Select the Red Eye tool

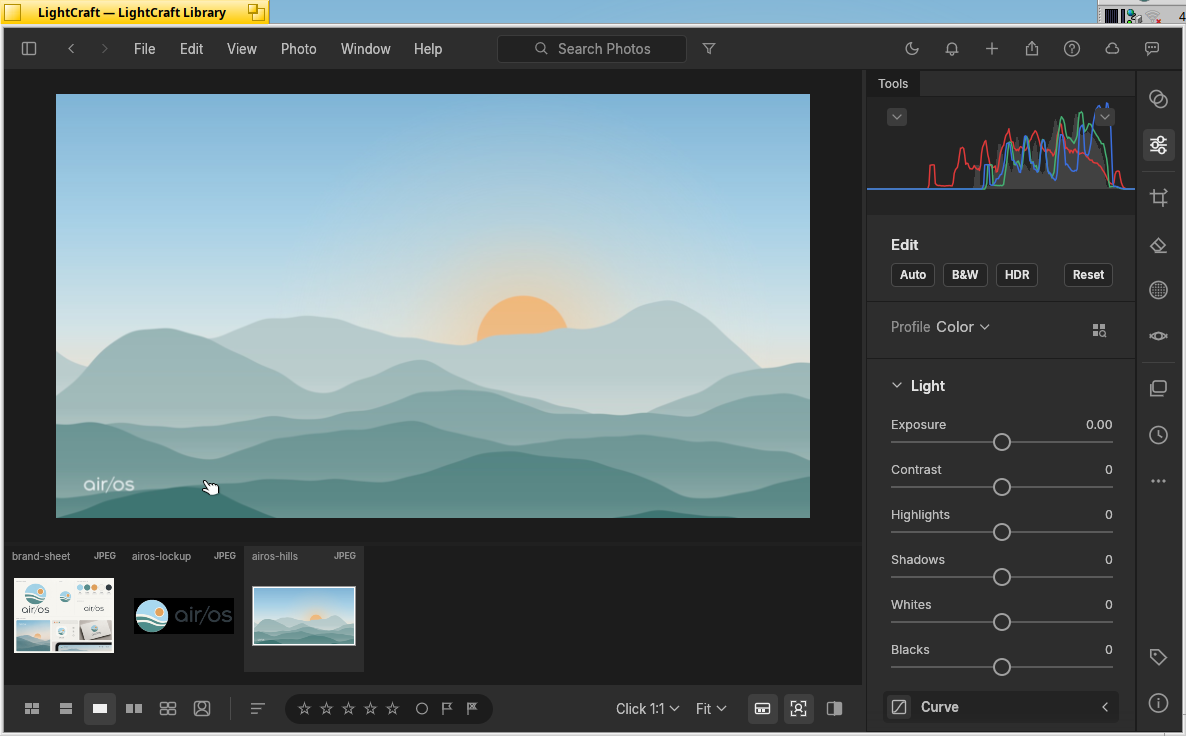(1158, 336)
